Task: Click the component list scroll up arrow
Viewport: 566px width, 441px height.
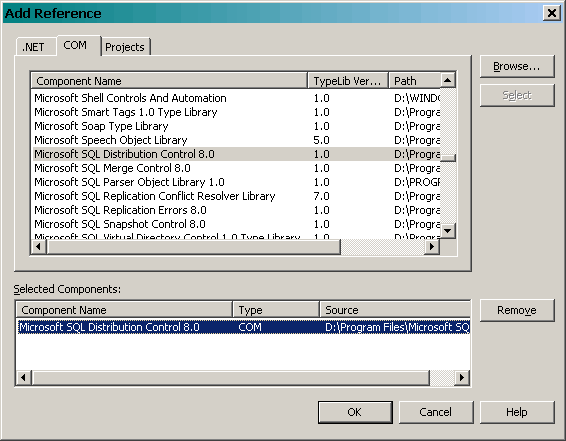Action: (x=448, y=80)
